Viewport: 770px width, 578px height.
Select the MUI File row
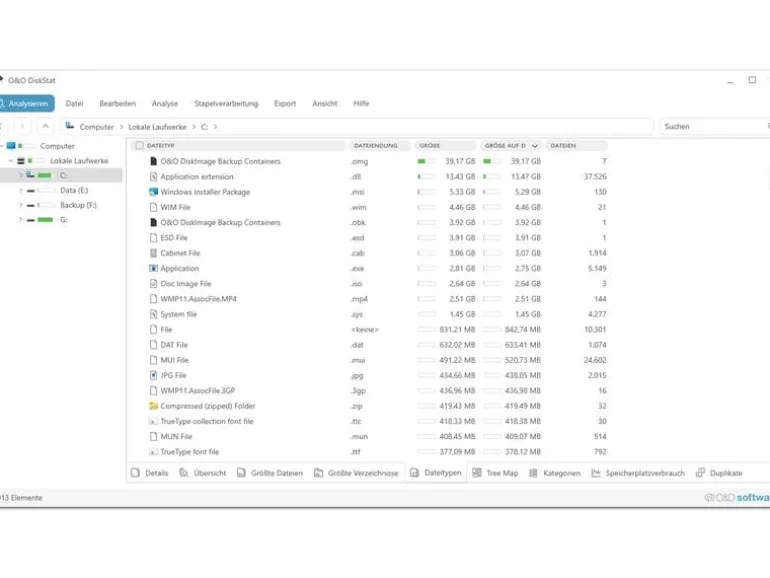coord(369,360)
